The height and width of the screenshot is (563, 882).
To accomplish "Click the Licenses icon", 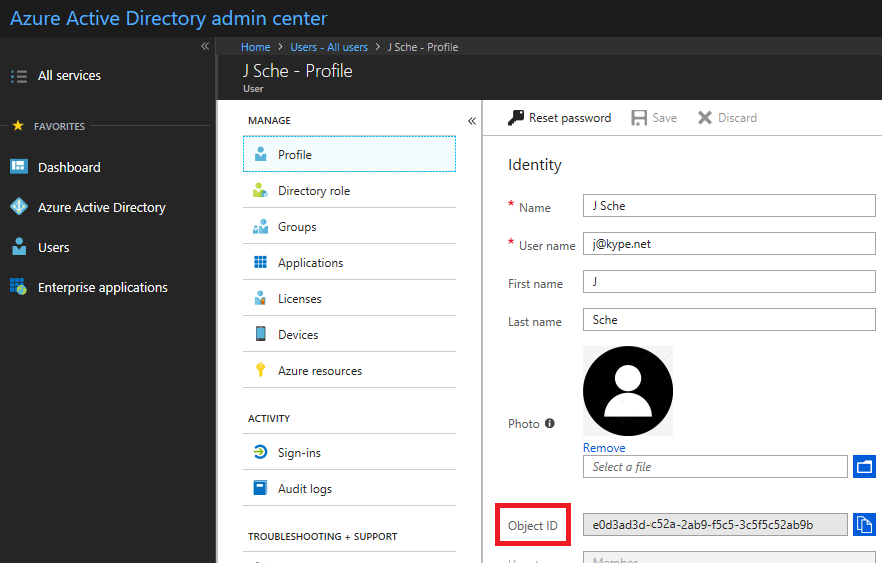I will click(260, 298).
